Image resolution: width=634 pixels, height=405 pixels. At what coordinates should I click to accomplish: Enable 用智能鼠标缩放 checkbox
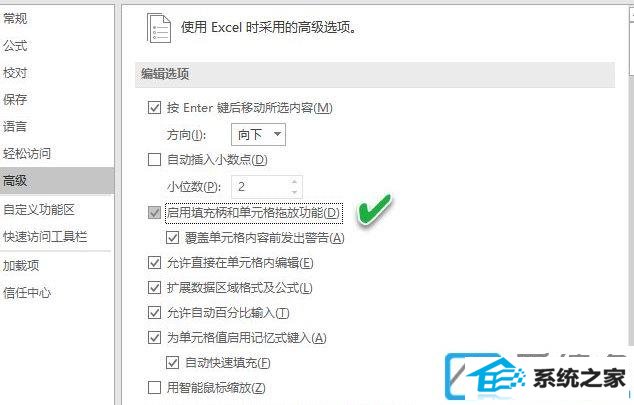[154, 388]
